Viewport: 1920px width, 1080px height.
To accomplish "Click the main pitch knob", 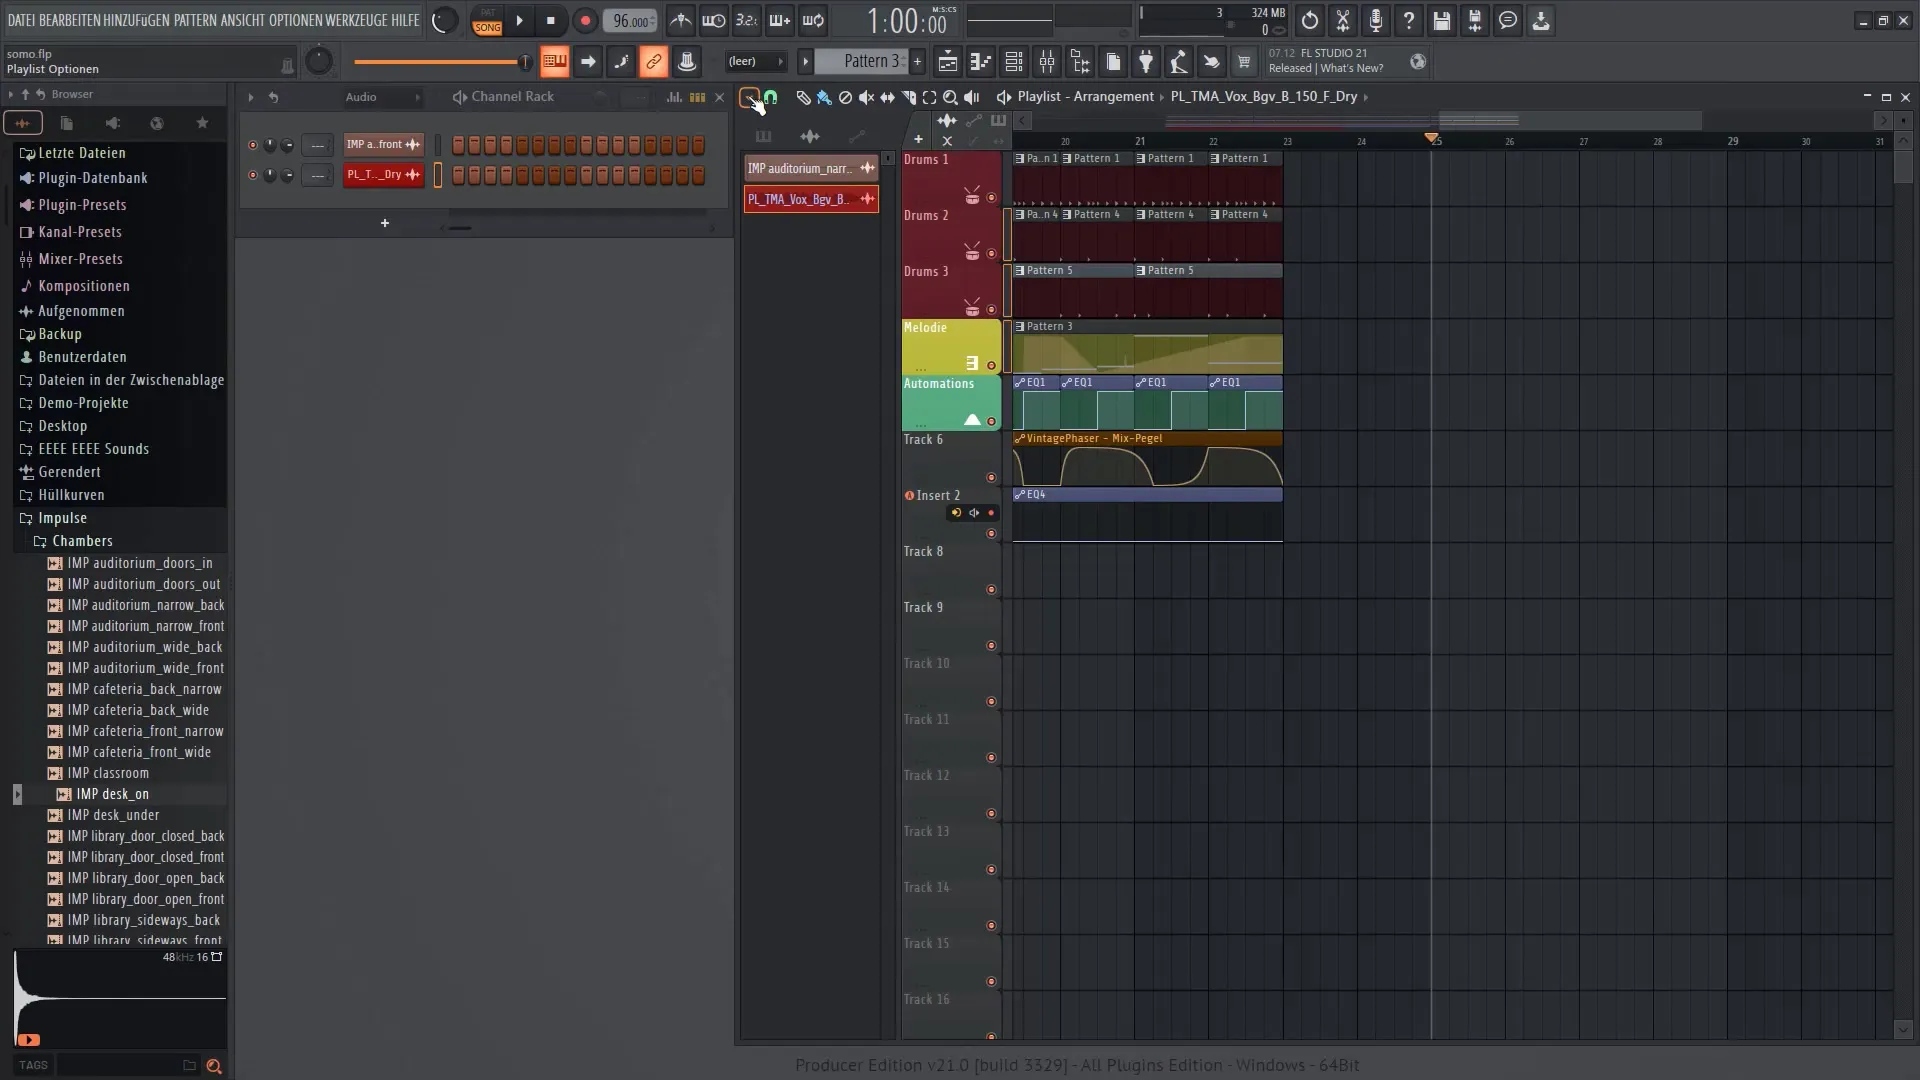I will click(319, 62).
